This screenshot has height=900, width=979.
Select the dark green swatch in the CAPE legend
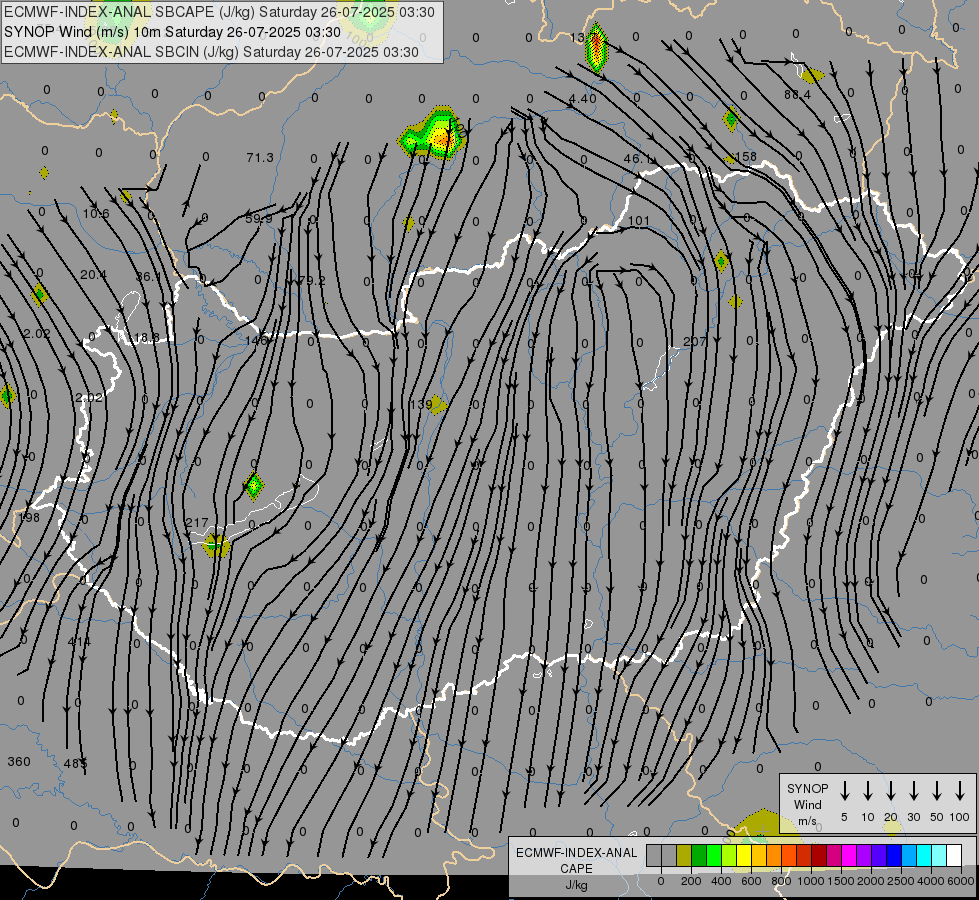pos(699,855)
